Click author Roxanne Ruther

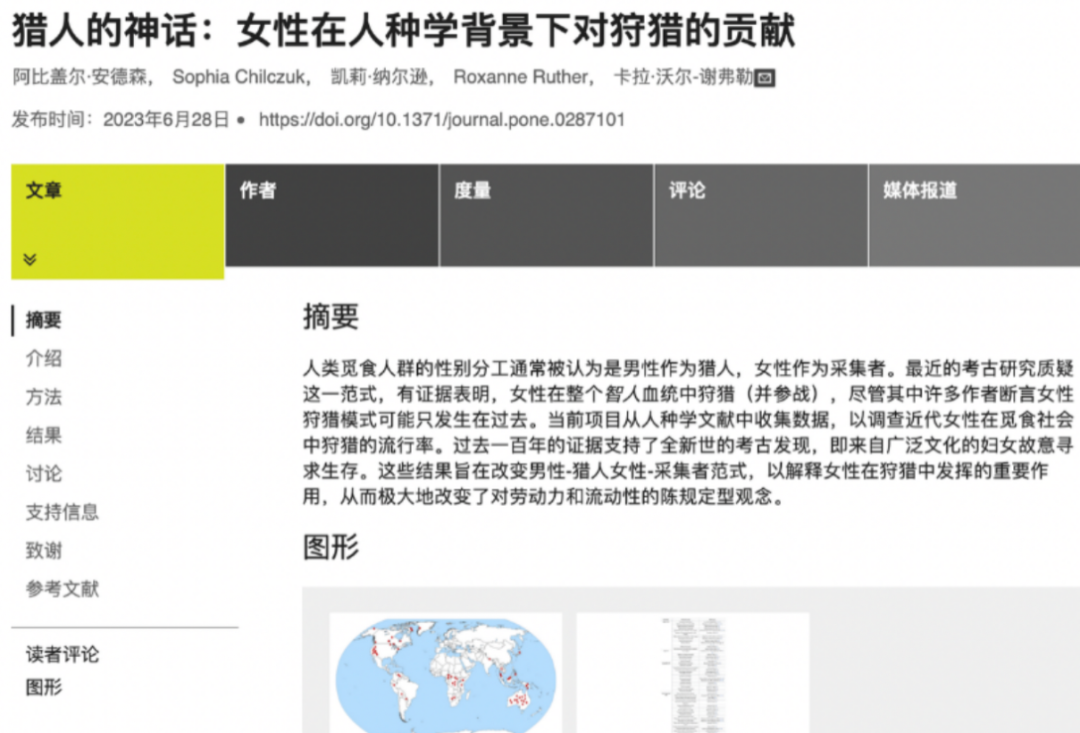tap(520, 76)
